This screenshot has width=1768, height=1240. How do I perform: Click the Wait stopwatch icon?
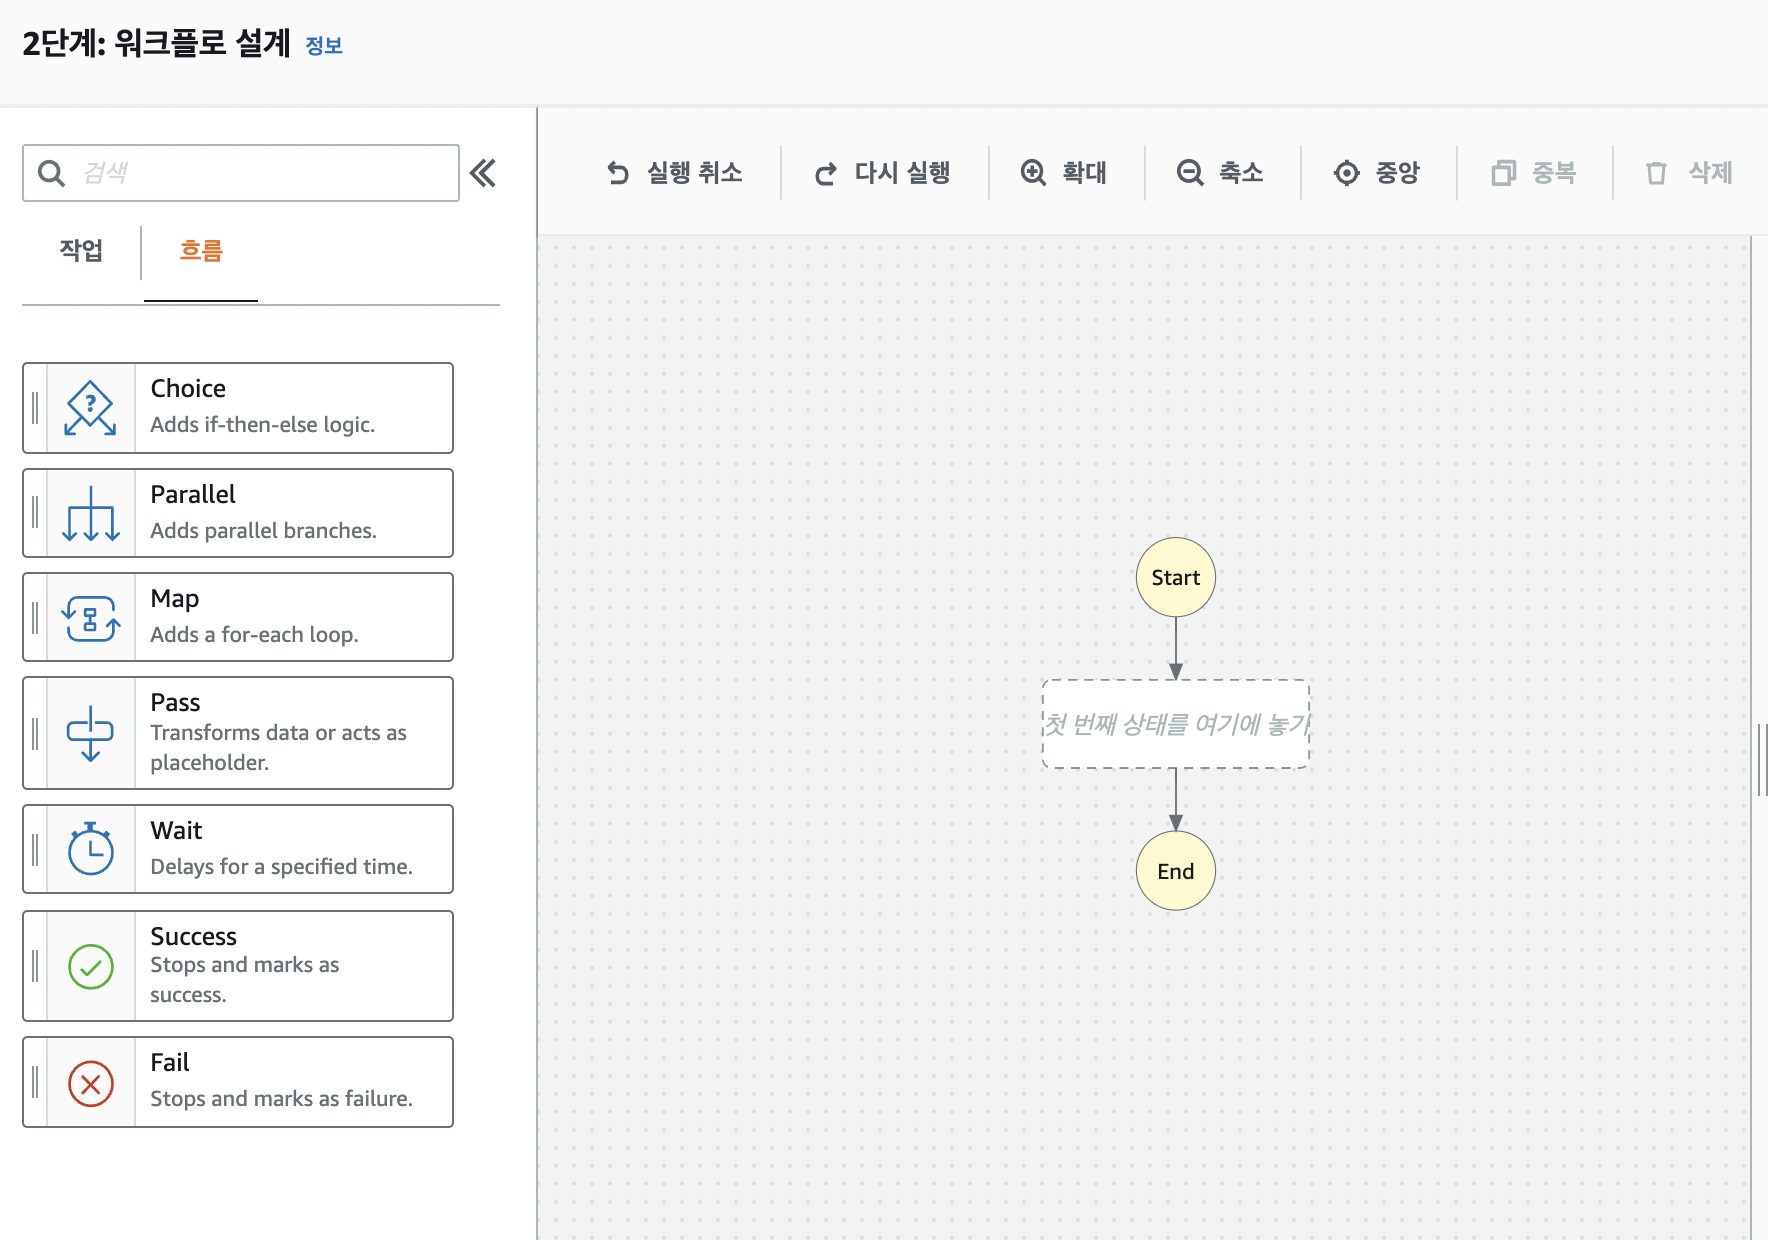click(91, 849)
